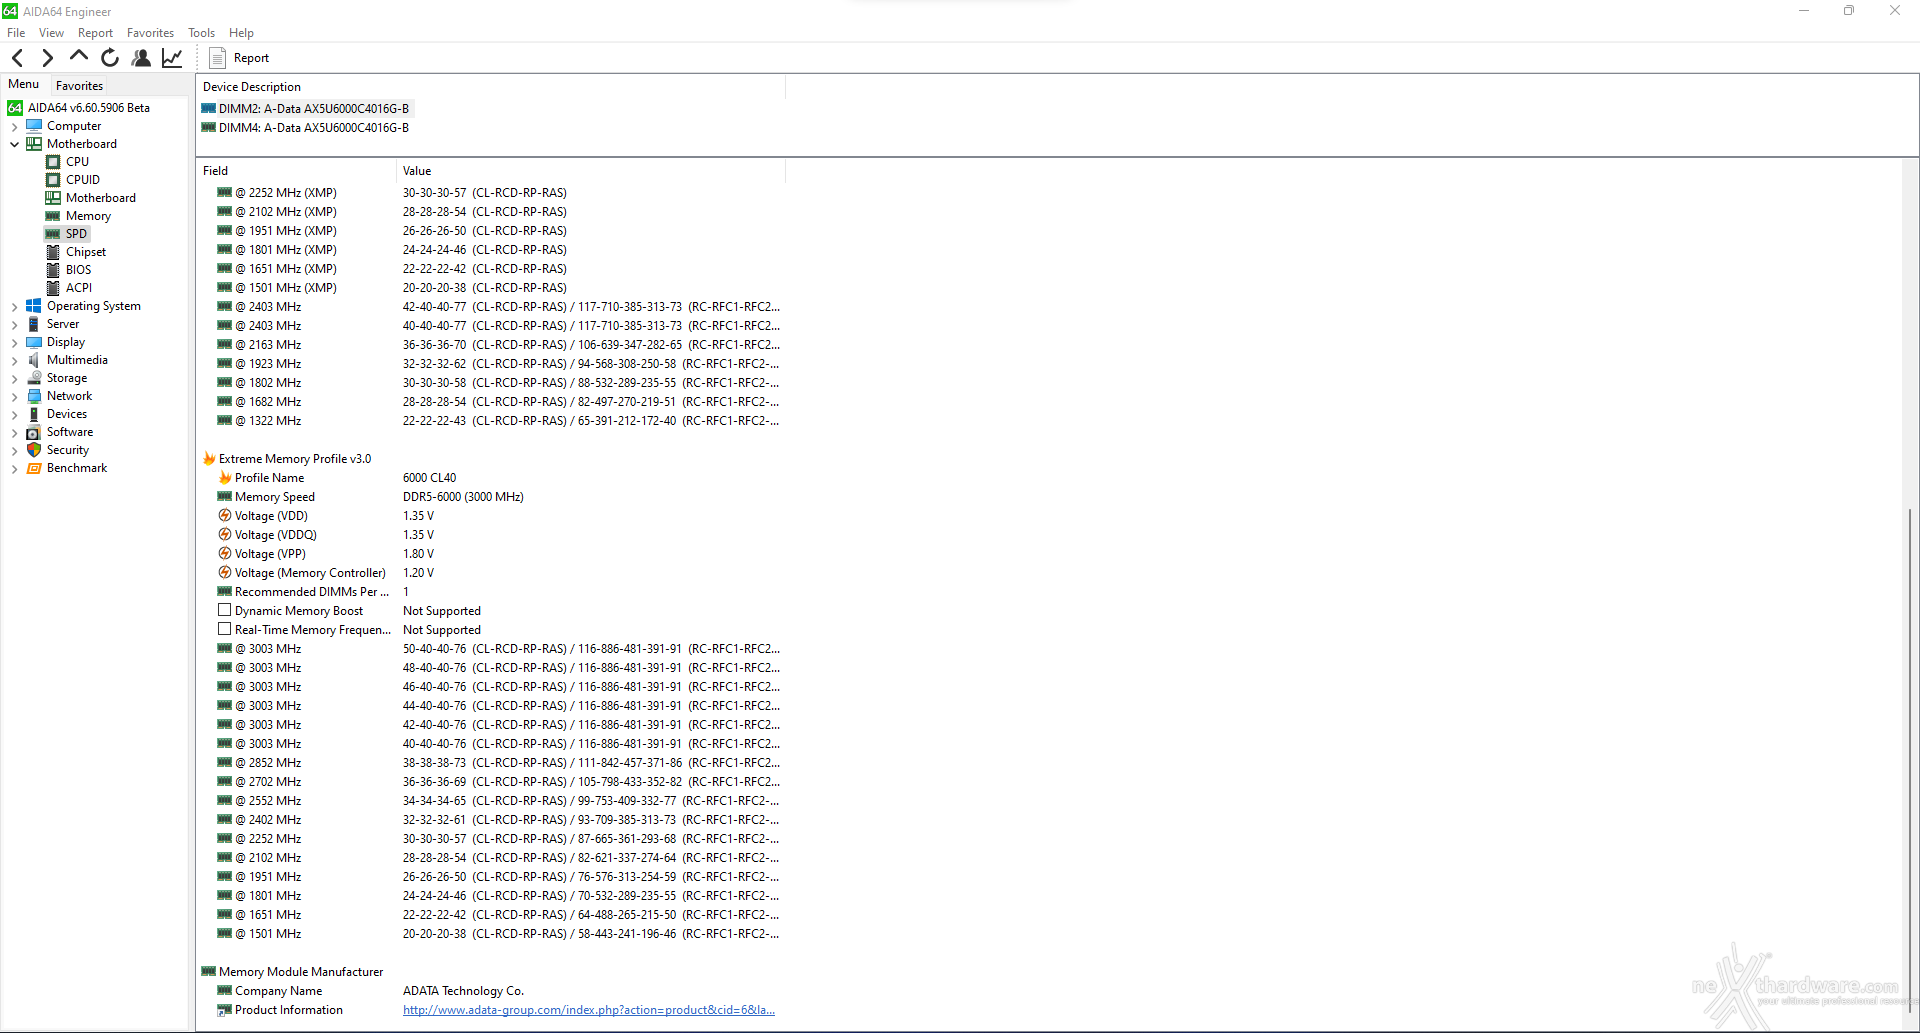
Task: Expand the Computer tree node
Action: [x=14, y=127]
